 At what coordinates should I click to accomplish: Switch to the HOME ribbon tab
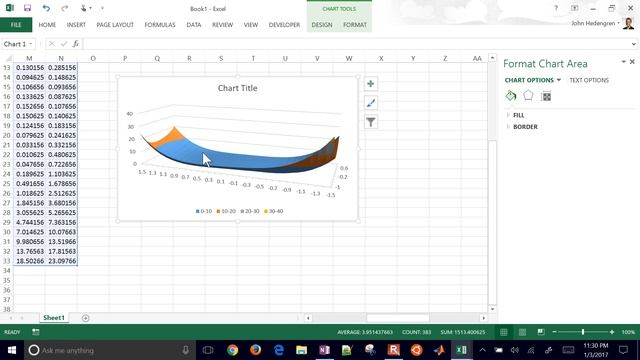47,25
